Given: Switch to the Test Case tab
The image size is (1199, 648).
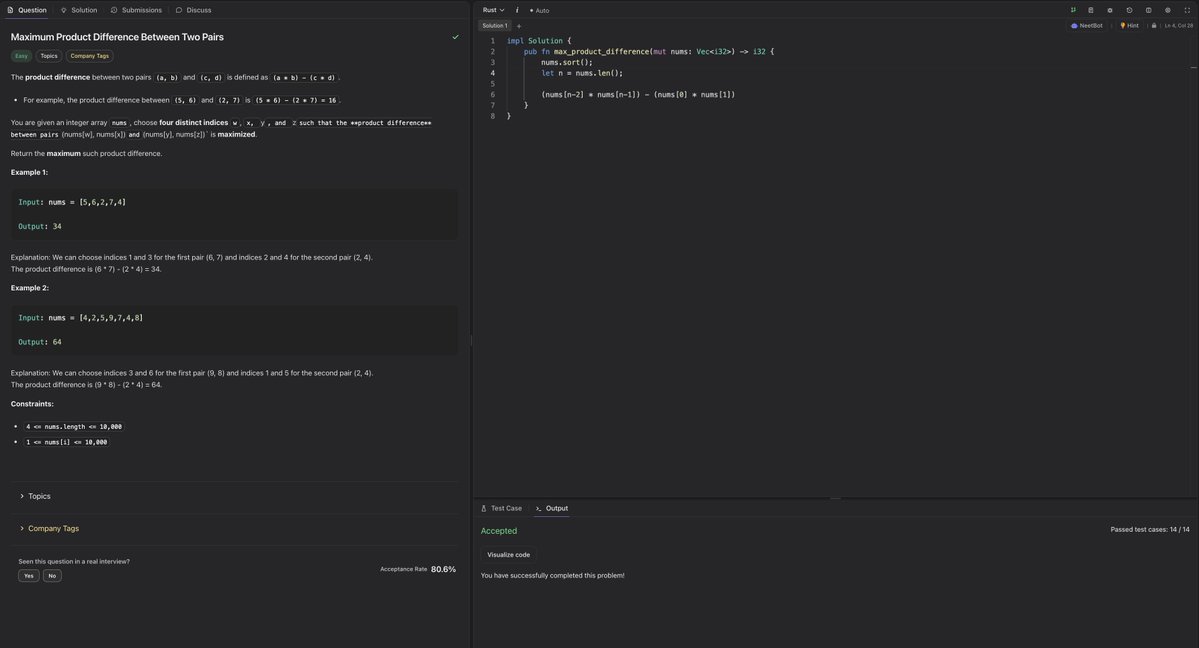Looking at the screenshot, I should [502, 508].
